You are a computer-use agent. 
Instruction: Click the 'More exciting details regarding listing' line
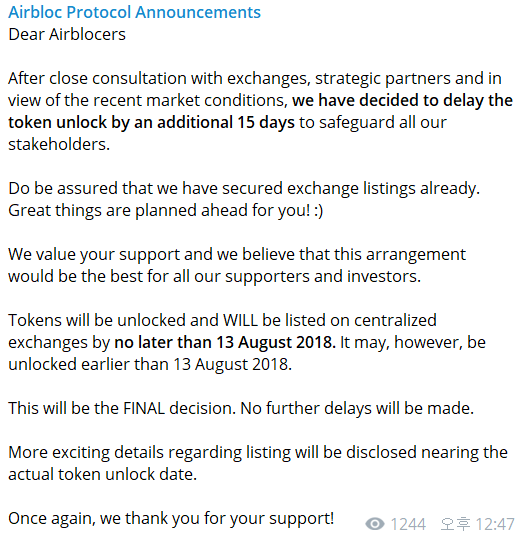[258, 452]
